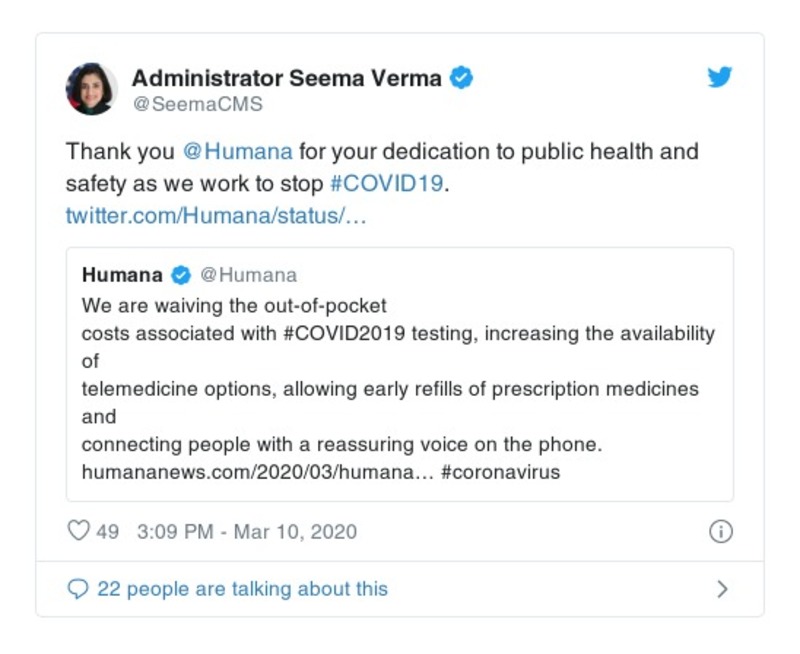800x654 pixels.
Task: Click the Twitter bird logo
Action: pos(720,77)
